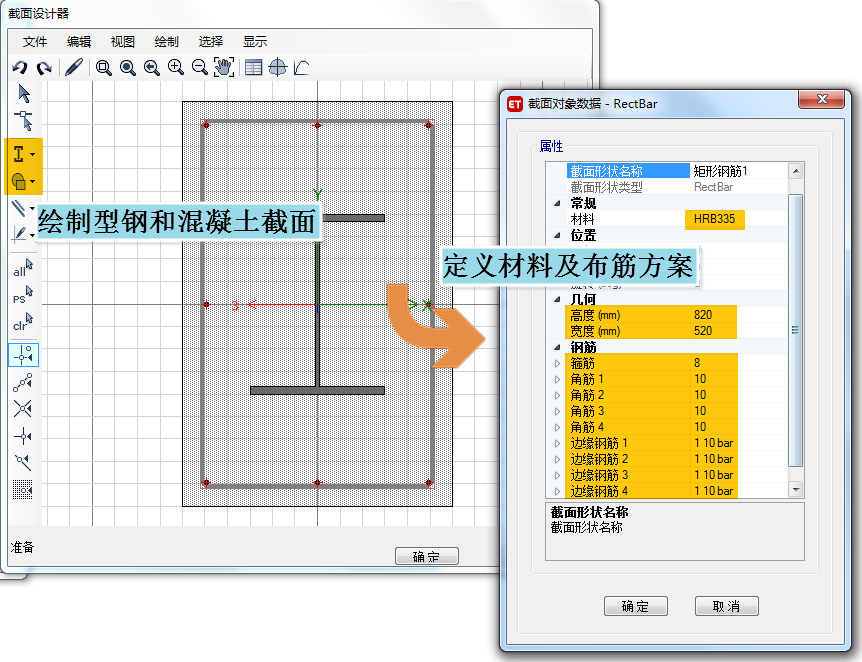Image resolution: width=862 pixels, height=662 pixels.
Task: Open the 绘制 menu
Action: pyautogui.click(x=166, y=41)
